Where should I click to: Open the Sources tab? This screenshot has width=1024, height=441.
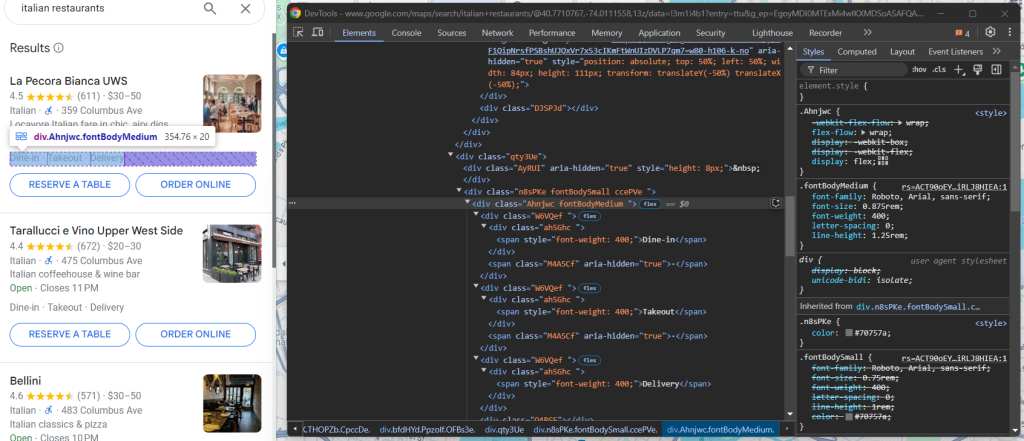(451, 33)
